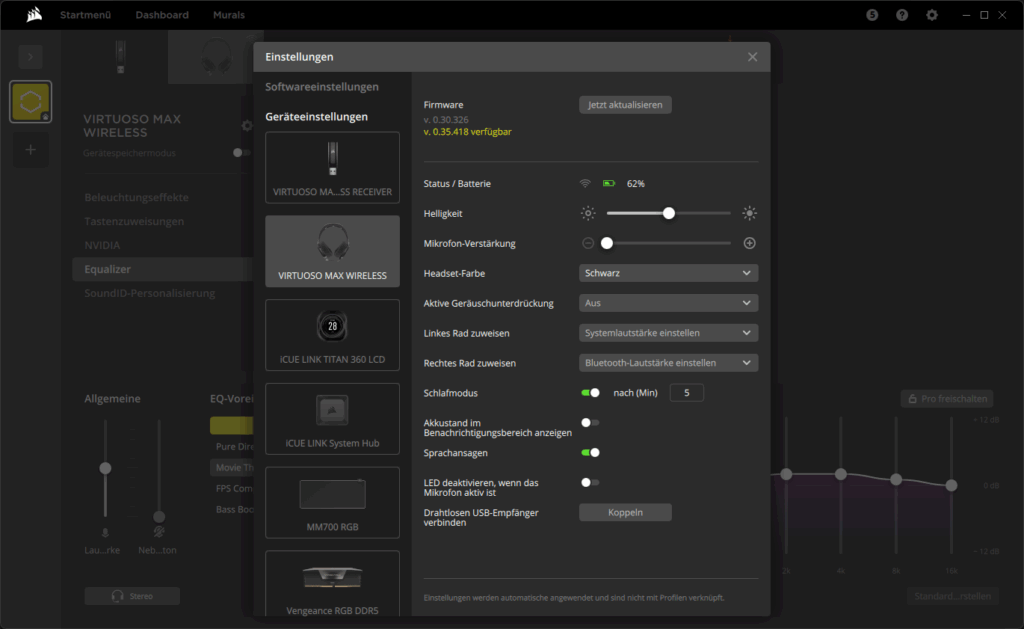Viewport: 1024px width, 629px height.
Task: Click the Jetzt aktualisieren button
Action: [625, 105]
